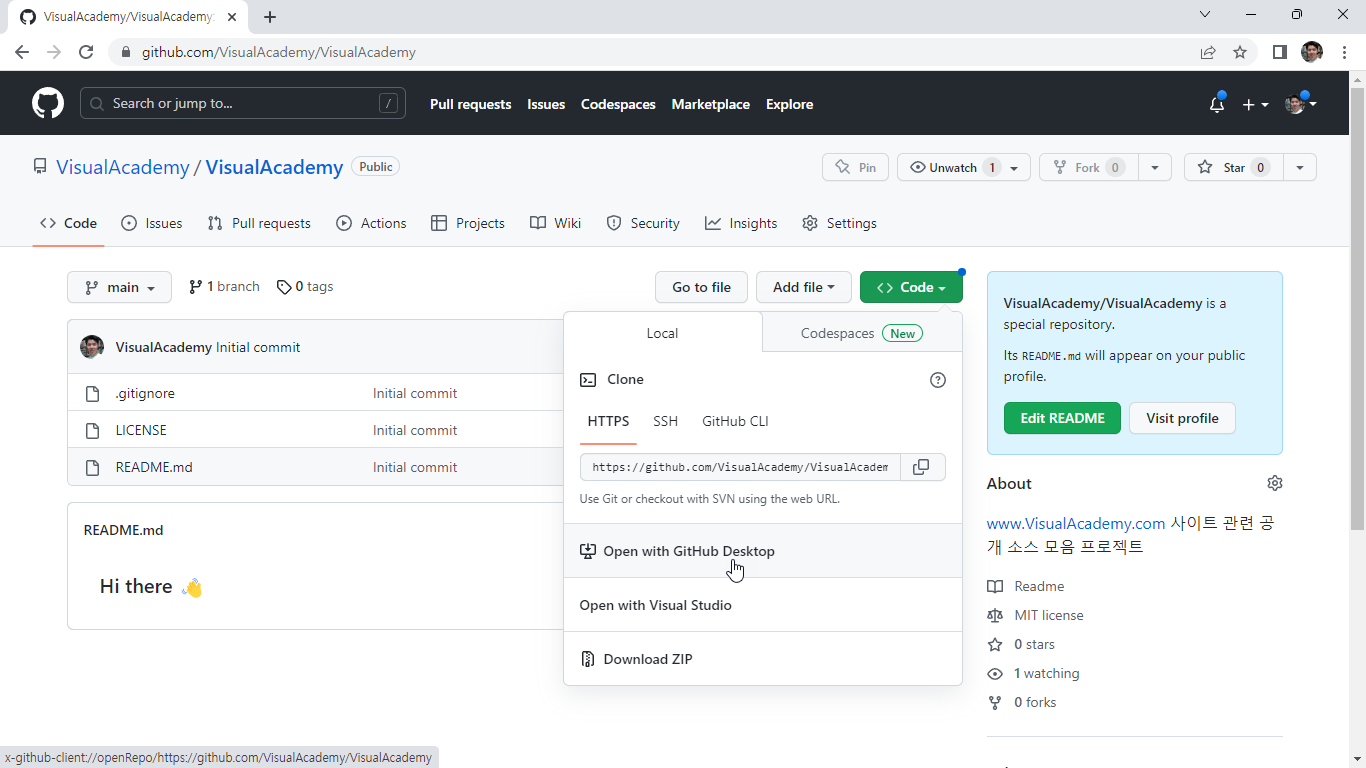Expand the Fork options caret
Viewport: 1366px width, 768px height.
click(1154, 167)
